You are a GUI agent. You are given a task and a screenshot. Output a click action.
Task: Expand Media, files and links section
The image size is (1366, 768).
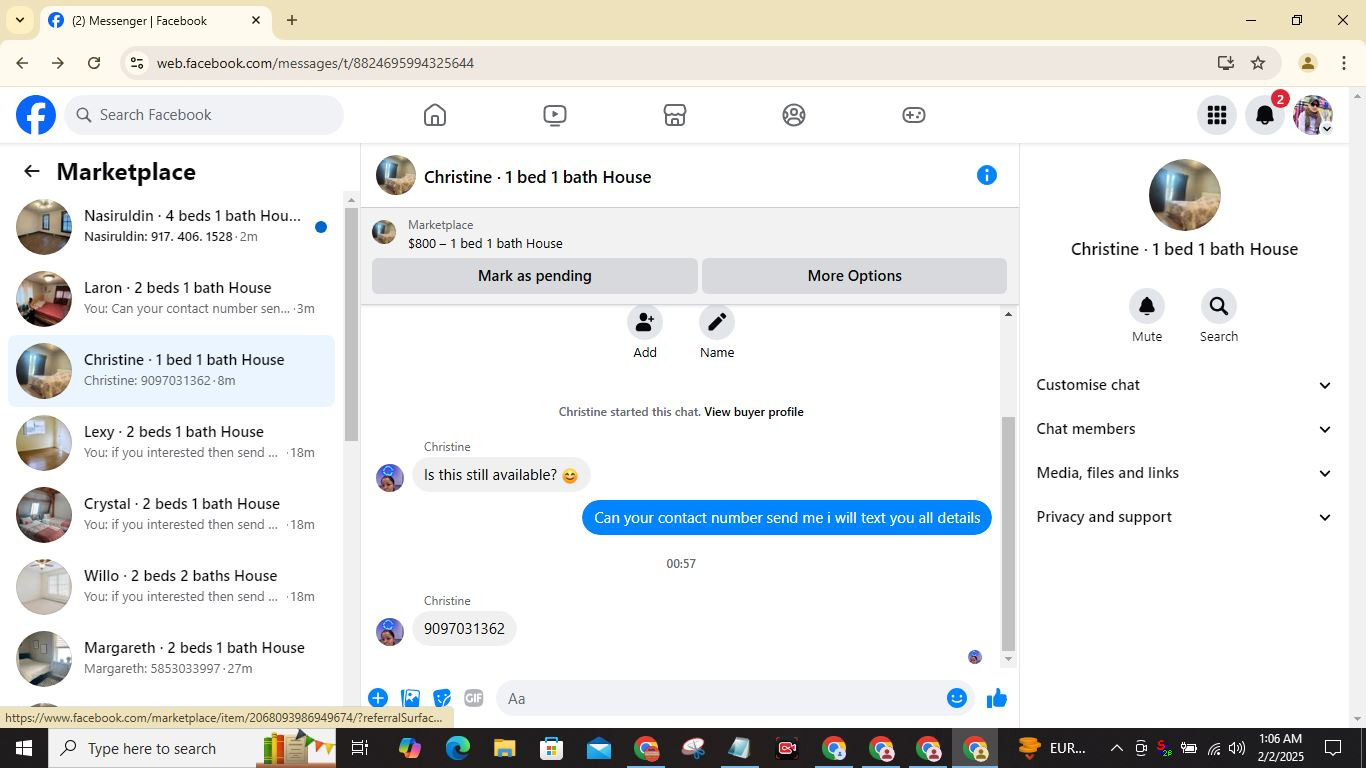[1185, 473]
